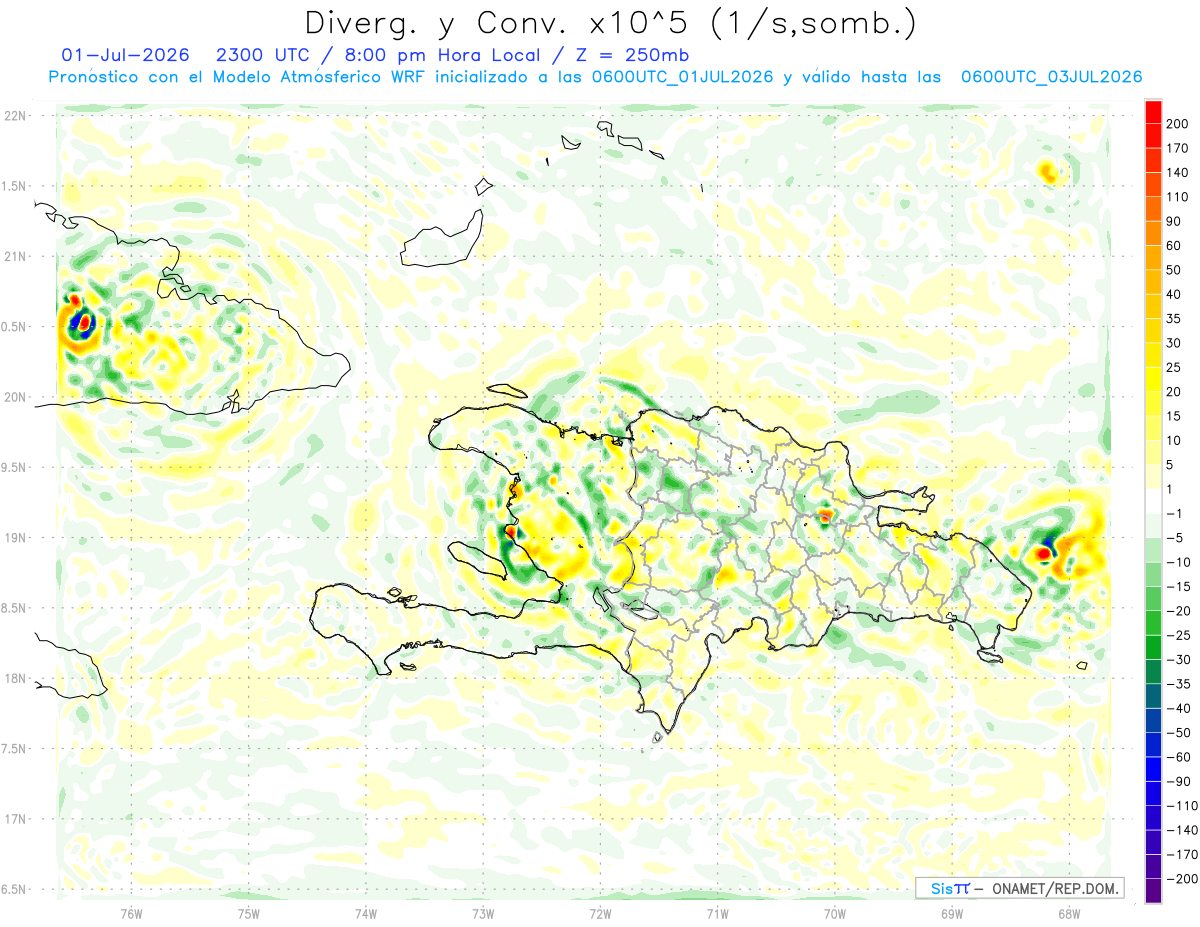Click colorbar value "110"
Viewport: 1200px width, 927px height.
pos(1177,197)
